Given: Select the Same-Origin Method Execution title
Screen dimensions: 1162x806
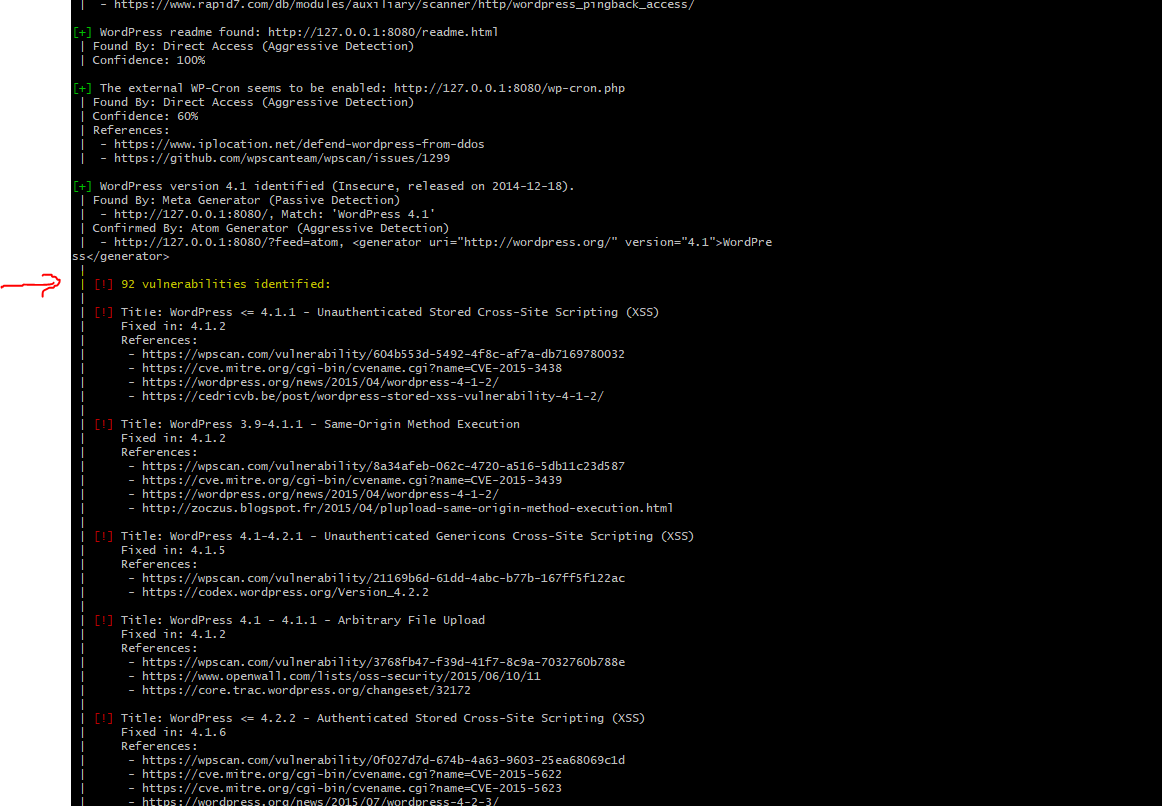Looking at the screenshot, I should 320,424.
